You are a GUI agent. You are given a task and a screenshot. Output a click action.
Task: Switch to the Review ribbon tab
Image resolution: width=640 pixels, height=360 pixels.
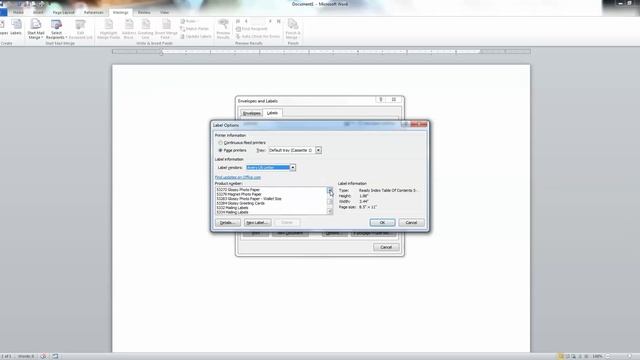click(x=144, y=13)
